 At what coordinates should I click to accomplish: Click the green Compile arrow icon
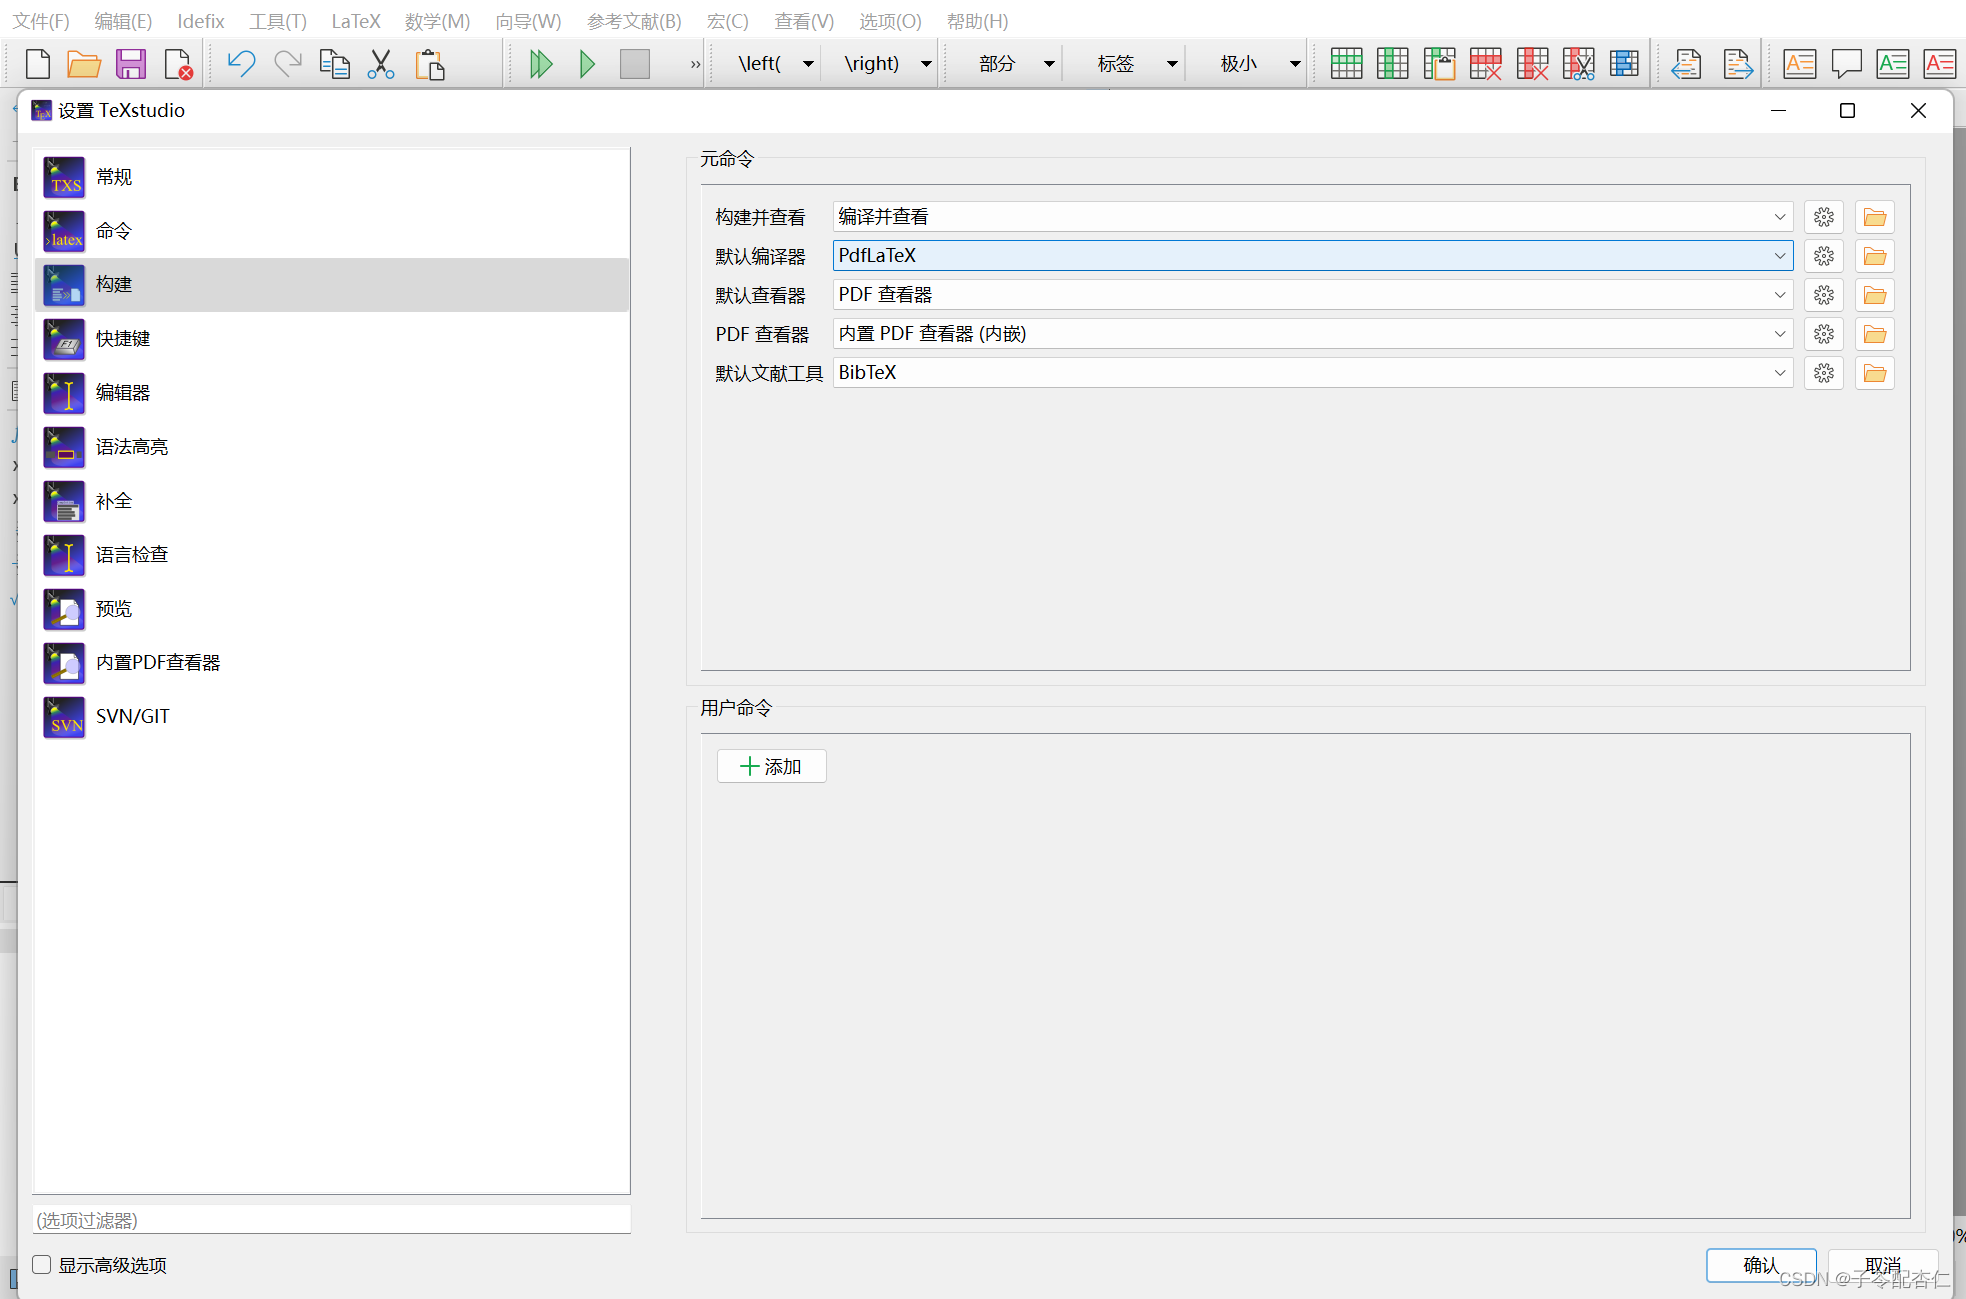[x=588, y=64]
